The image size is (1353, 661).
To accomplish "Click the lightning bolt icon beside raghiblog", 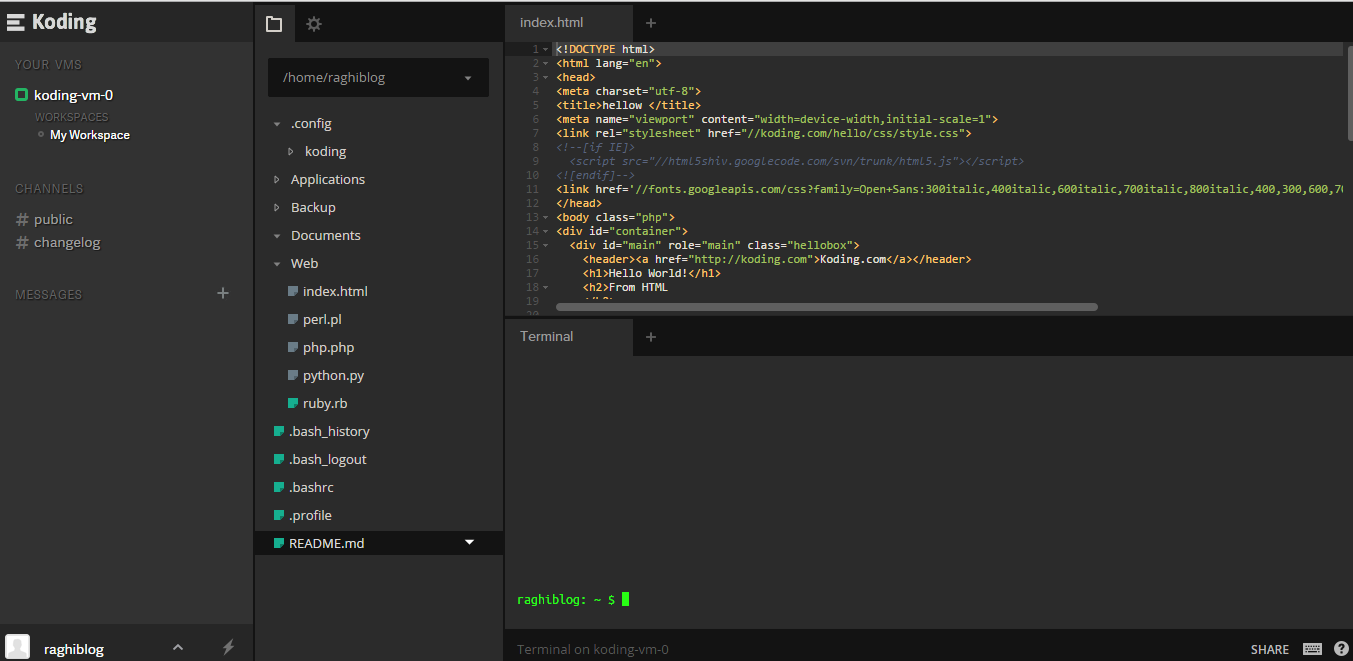I will 228,647.
